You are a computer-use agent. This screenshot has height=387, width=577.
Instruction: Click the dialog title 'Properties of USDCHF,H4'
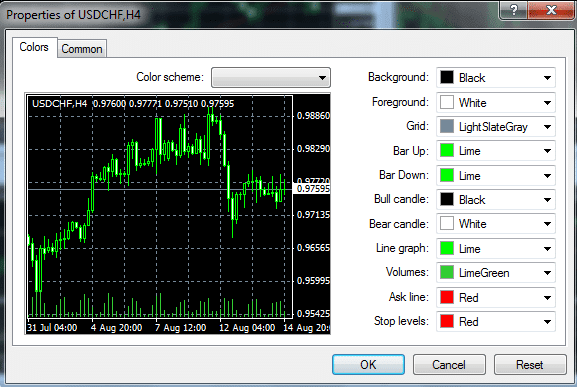(x=74, y=15)
